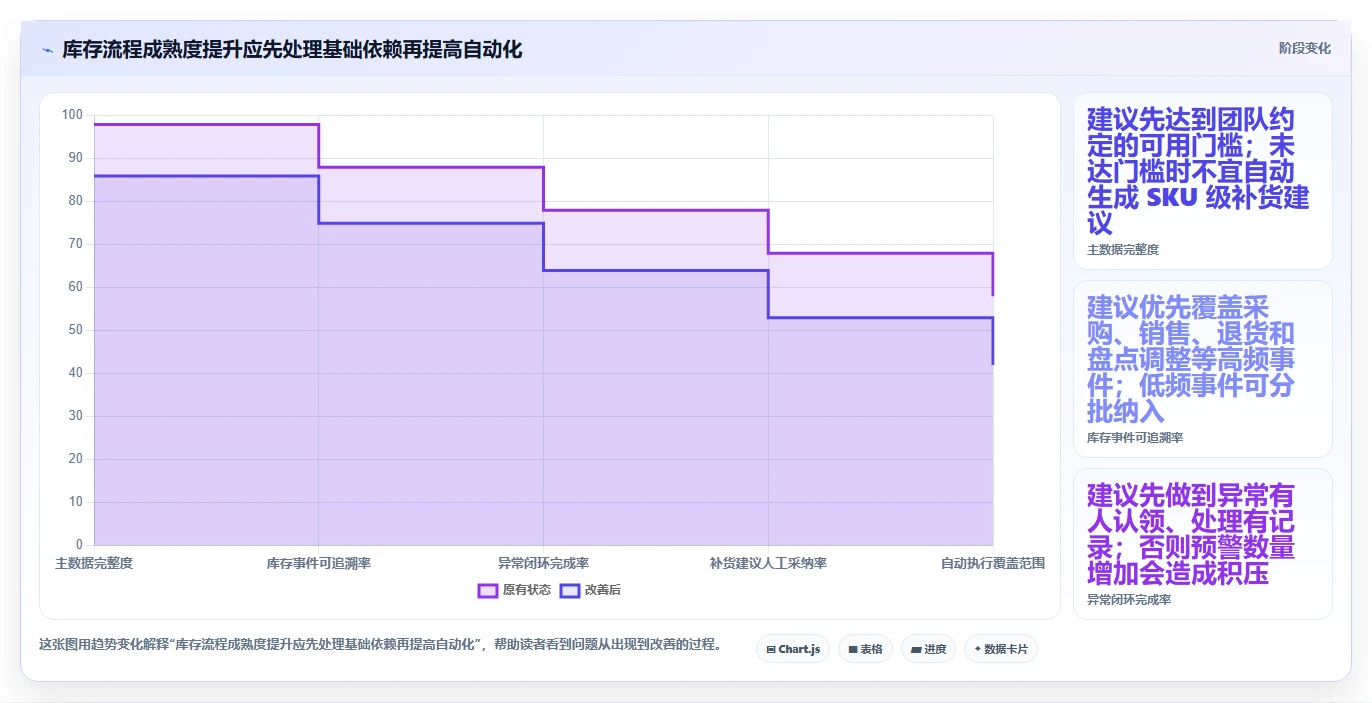Click y-axis value 20
The height and width of the screenshot is (703, 1372).
click(76, 459)
